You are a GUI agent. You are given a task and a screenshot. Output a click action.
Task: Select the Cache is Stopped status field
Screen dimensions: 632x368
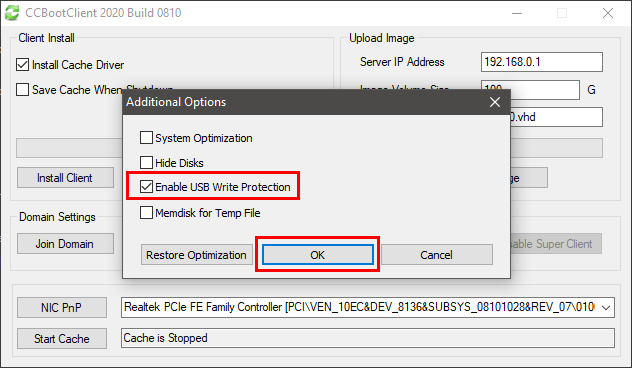[368, 338]
